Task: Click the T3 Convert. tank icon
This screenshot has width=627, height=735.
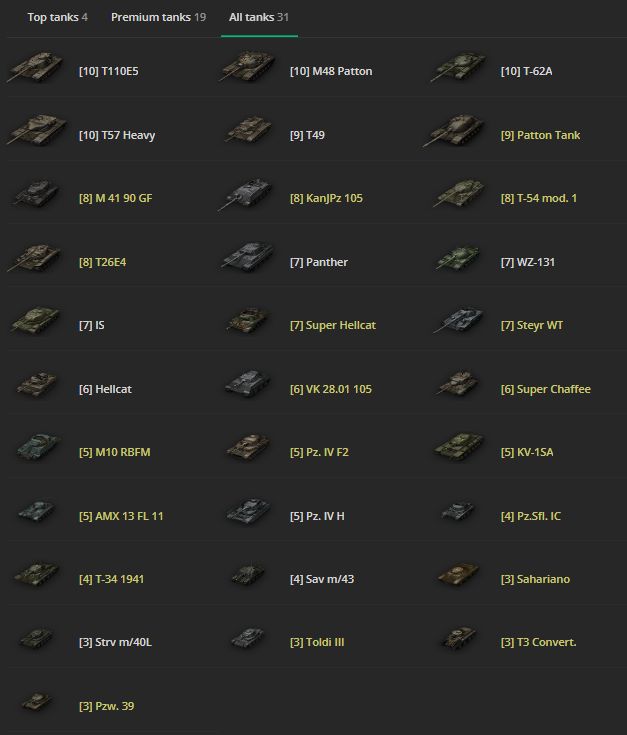Action: [x=458, y=638]
